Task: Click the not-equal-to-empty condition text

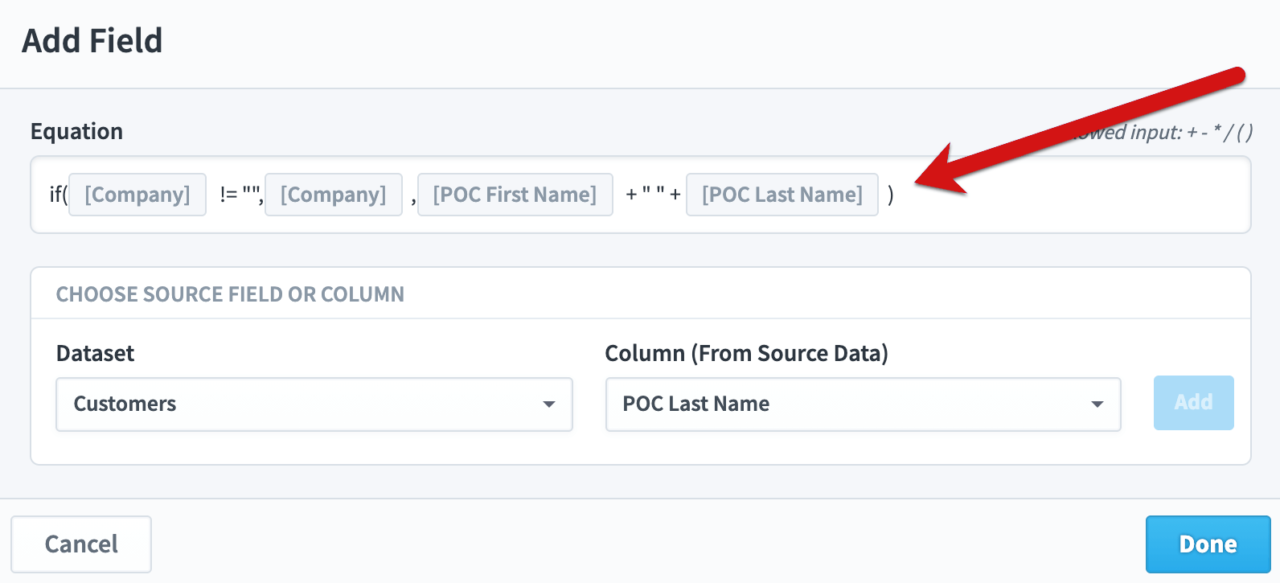Action: click(x=239, y=194)
